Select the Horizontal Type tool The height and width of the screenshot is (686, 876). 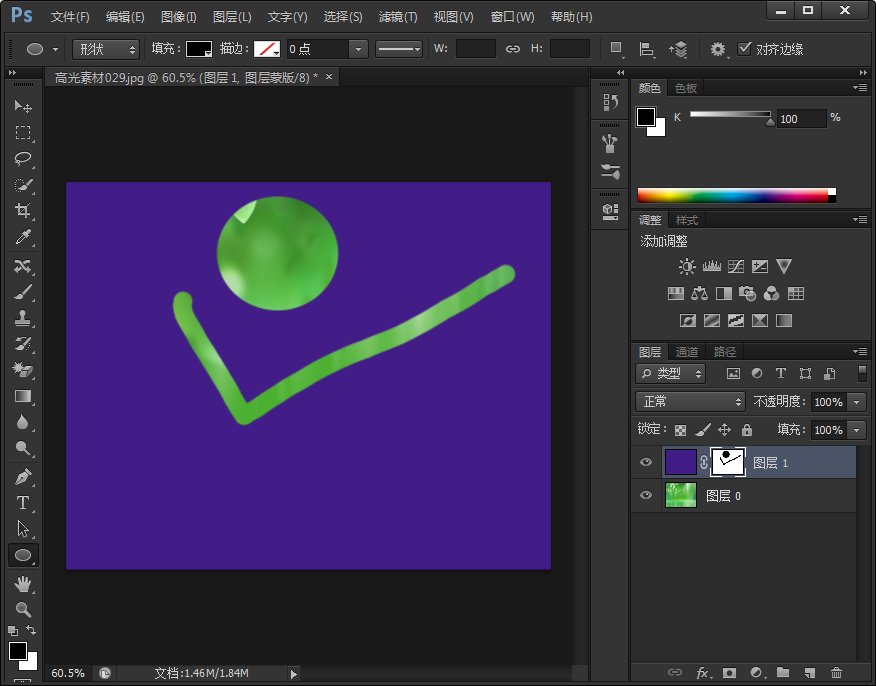click(x=22, y=502)
